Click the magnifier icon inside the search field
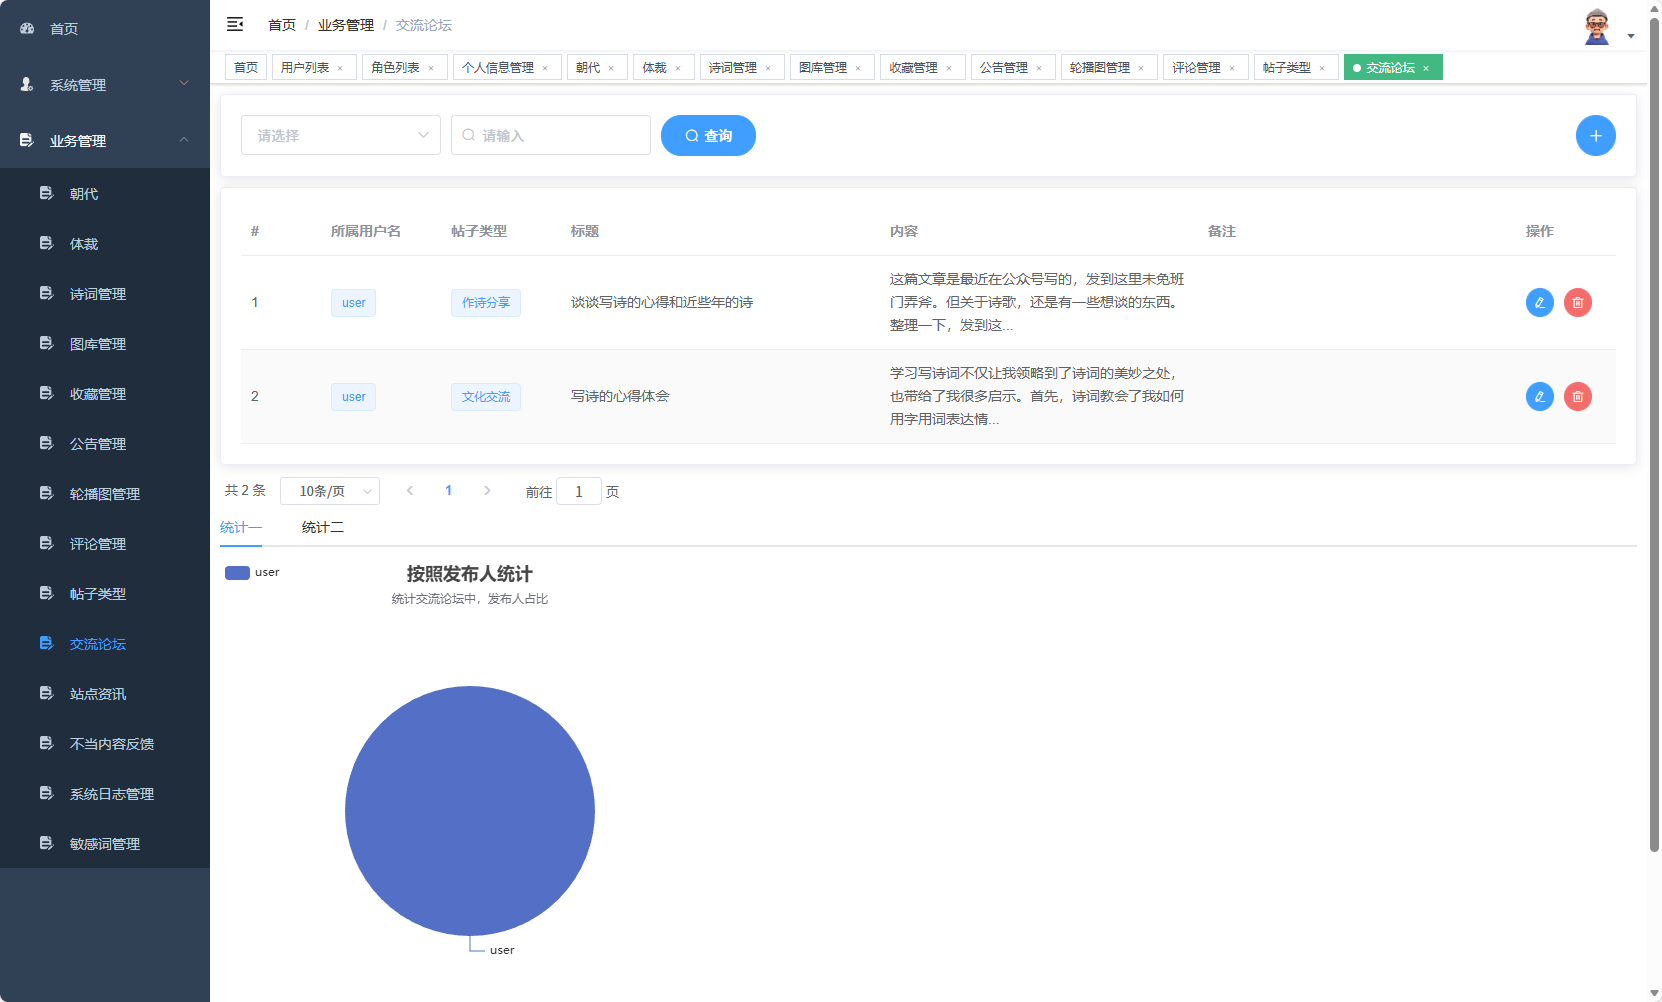This screenshot has height=1002, width=1662. (x=470, y=135)
